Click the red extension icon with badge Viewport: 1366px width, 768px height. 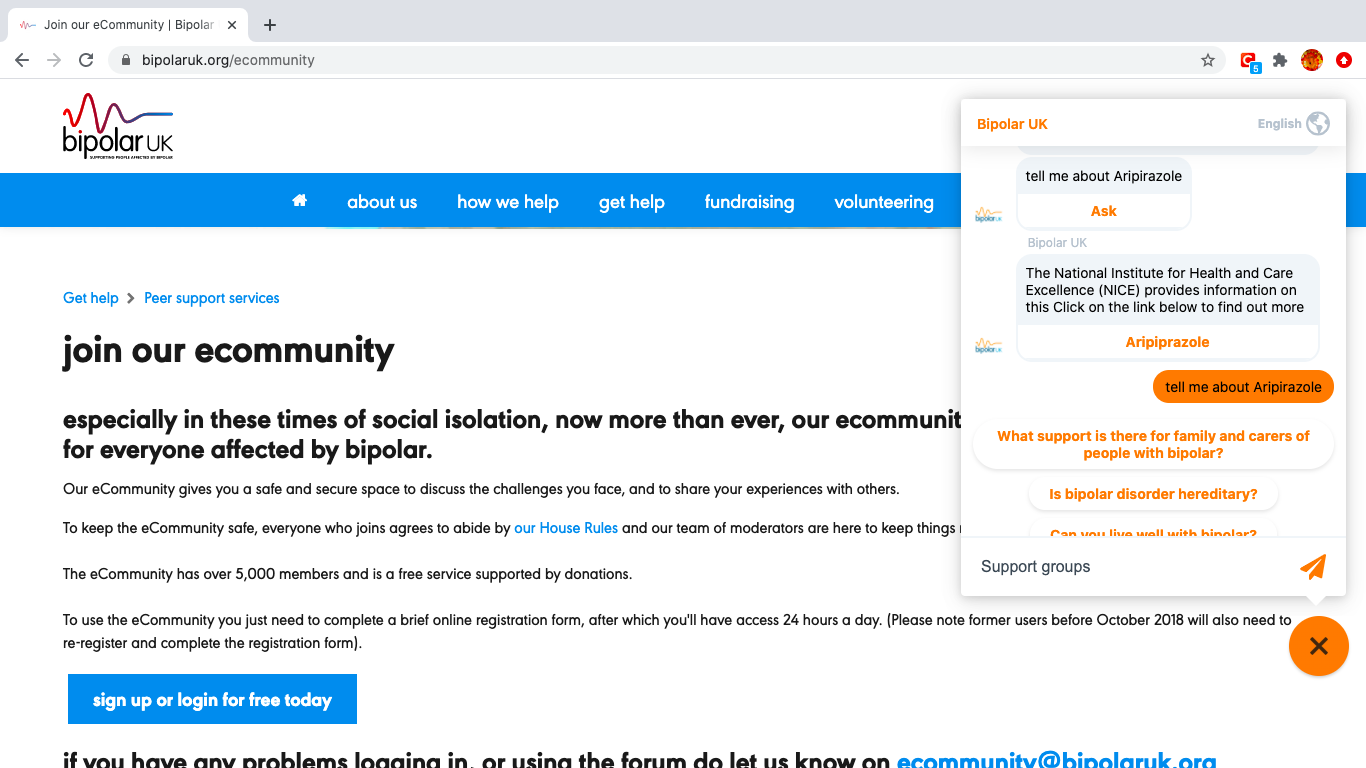[1249, 61]
